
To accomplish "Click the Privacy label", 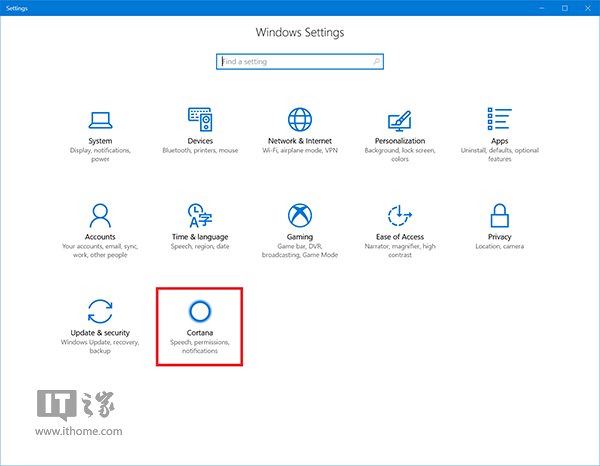I will pos(499,237).
